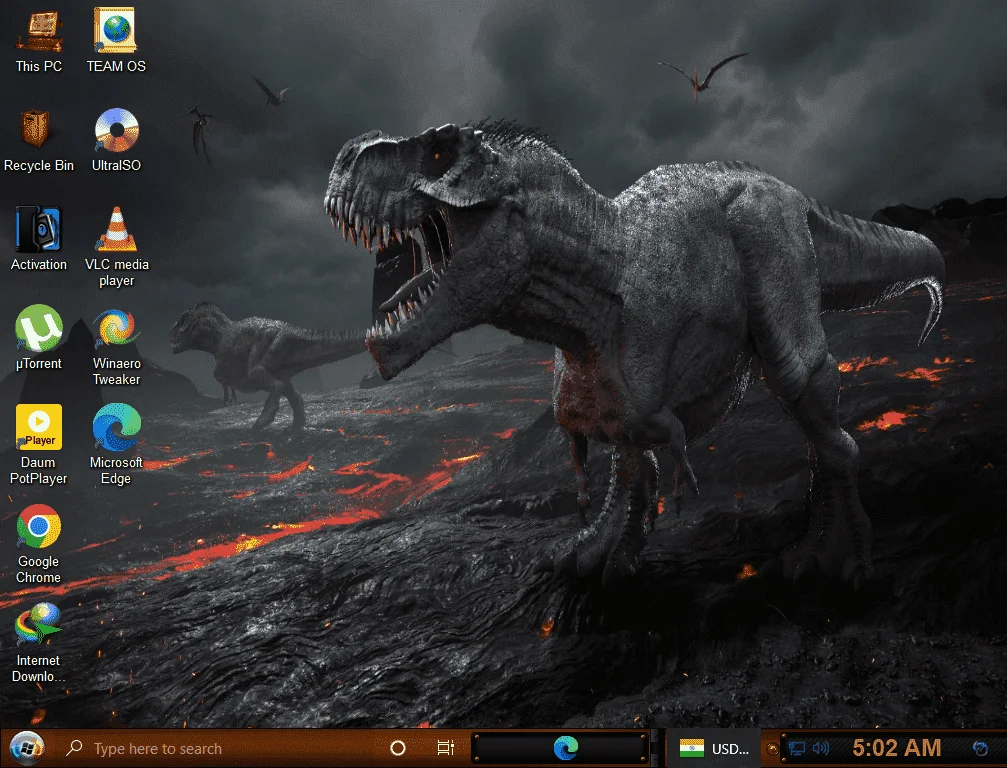Expand hidden tray icons via round button

click(773, 749)
